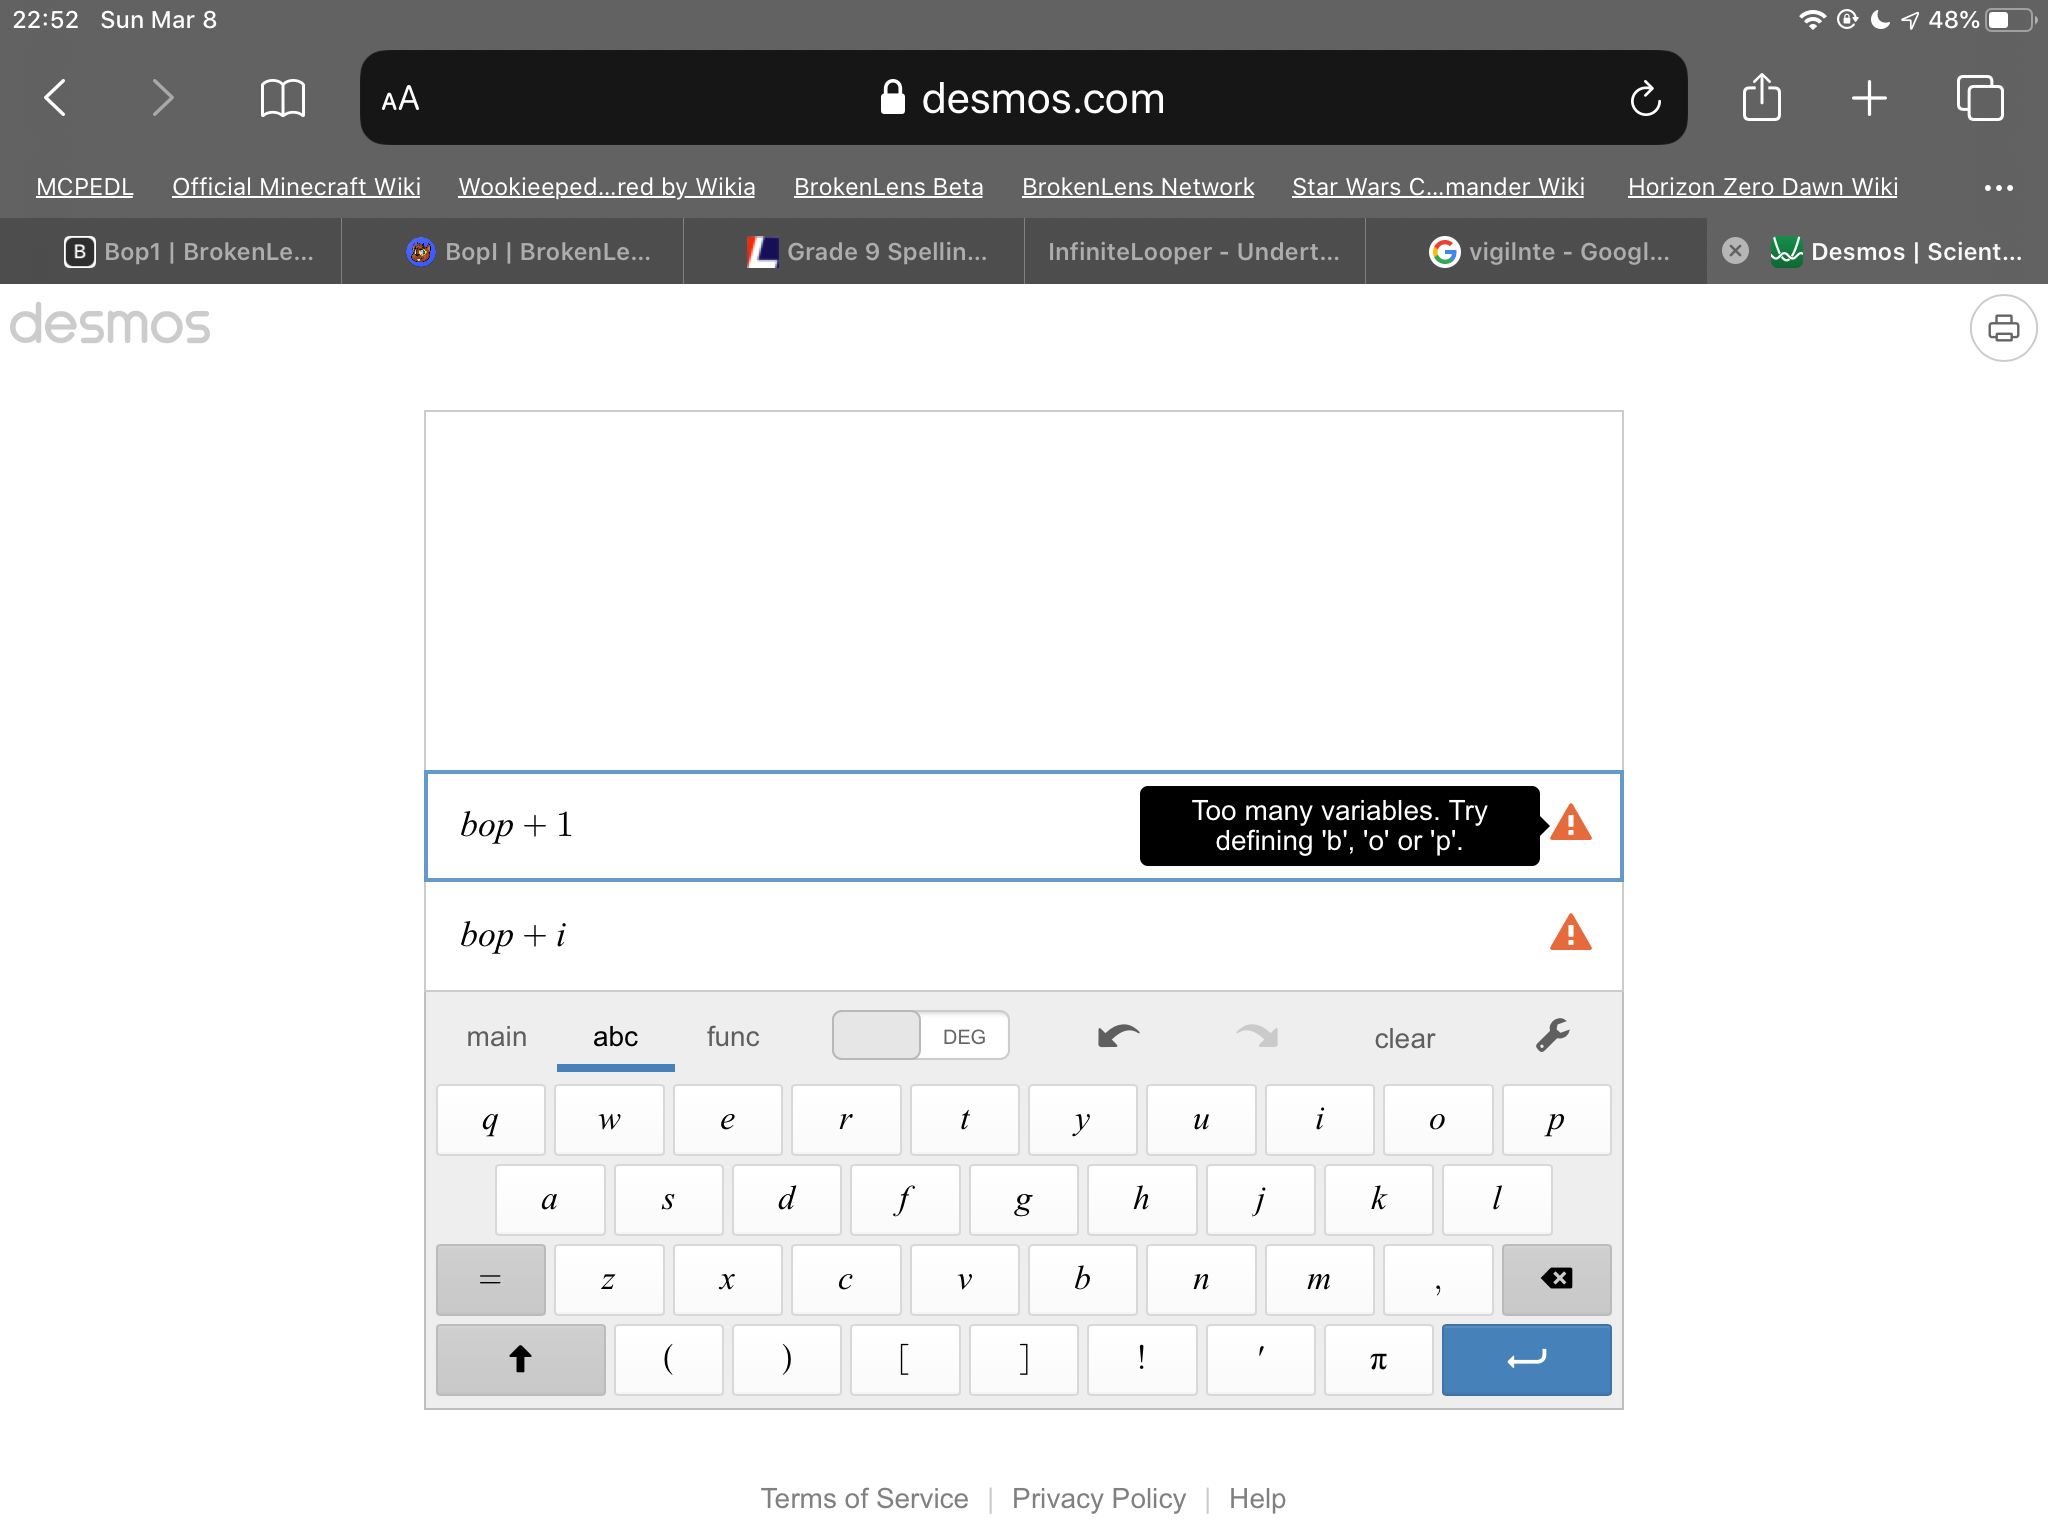Screen dimensions: 2048x1536
Task: Tap the left parenthesis key
Action: 668,1359
